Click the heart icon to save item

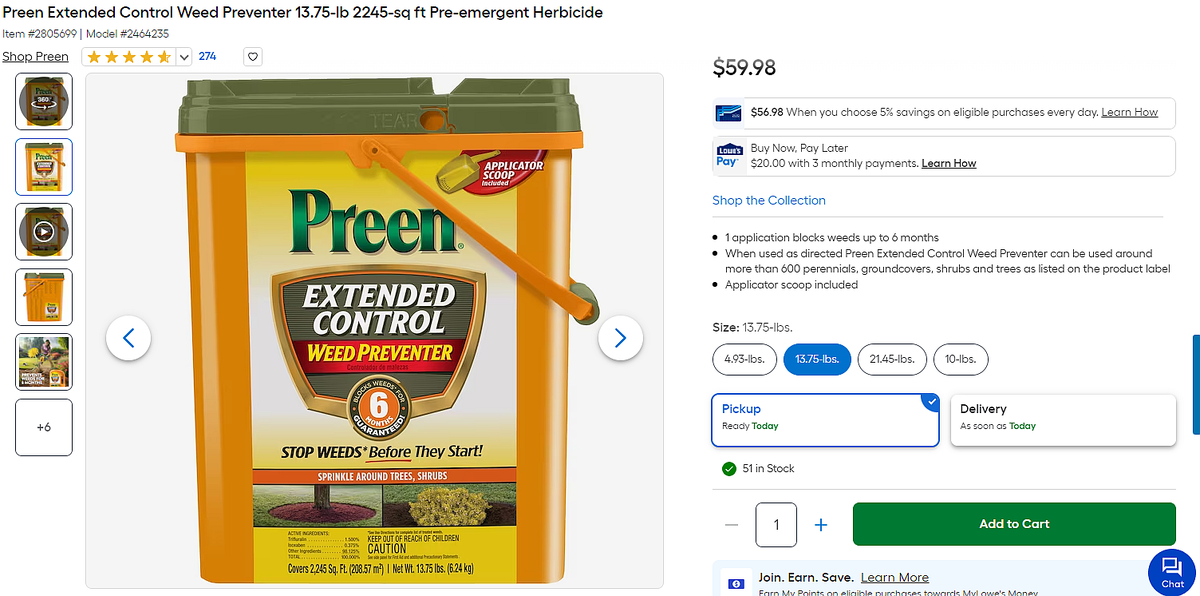[x=253, y=57]
